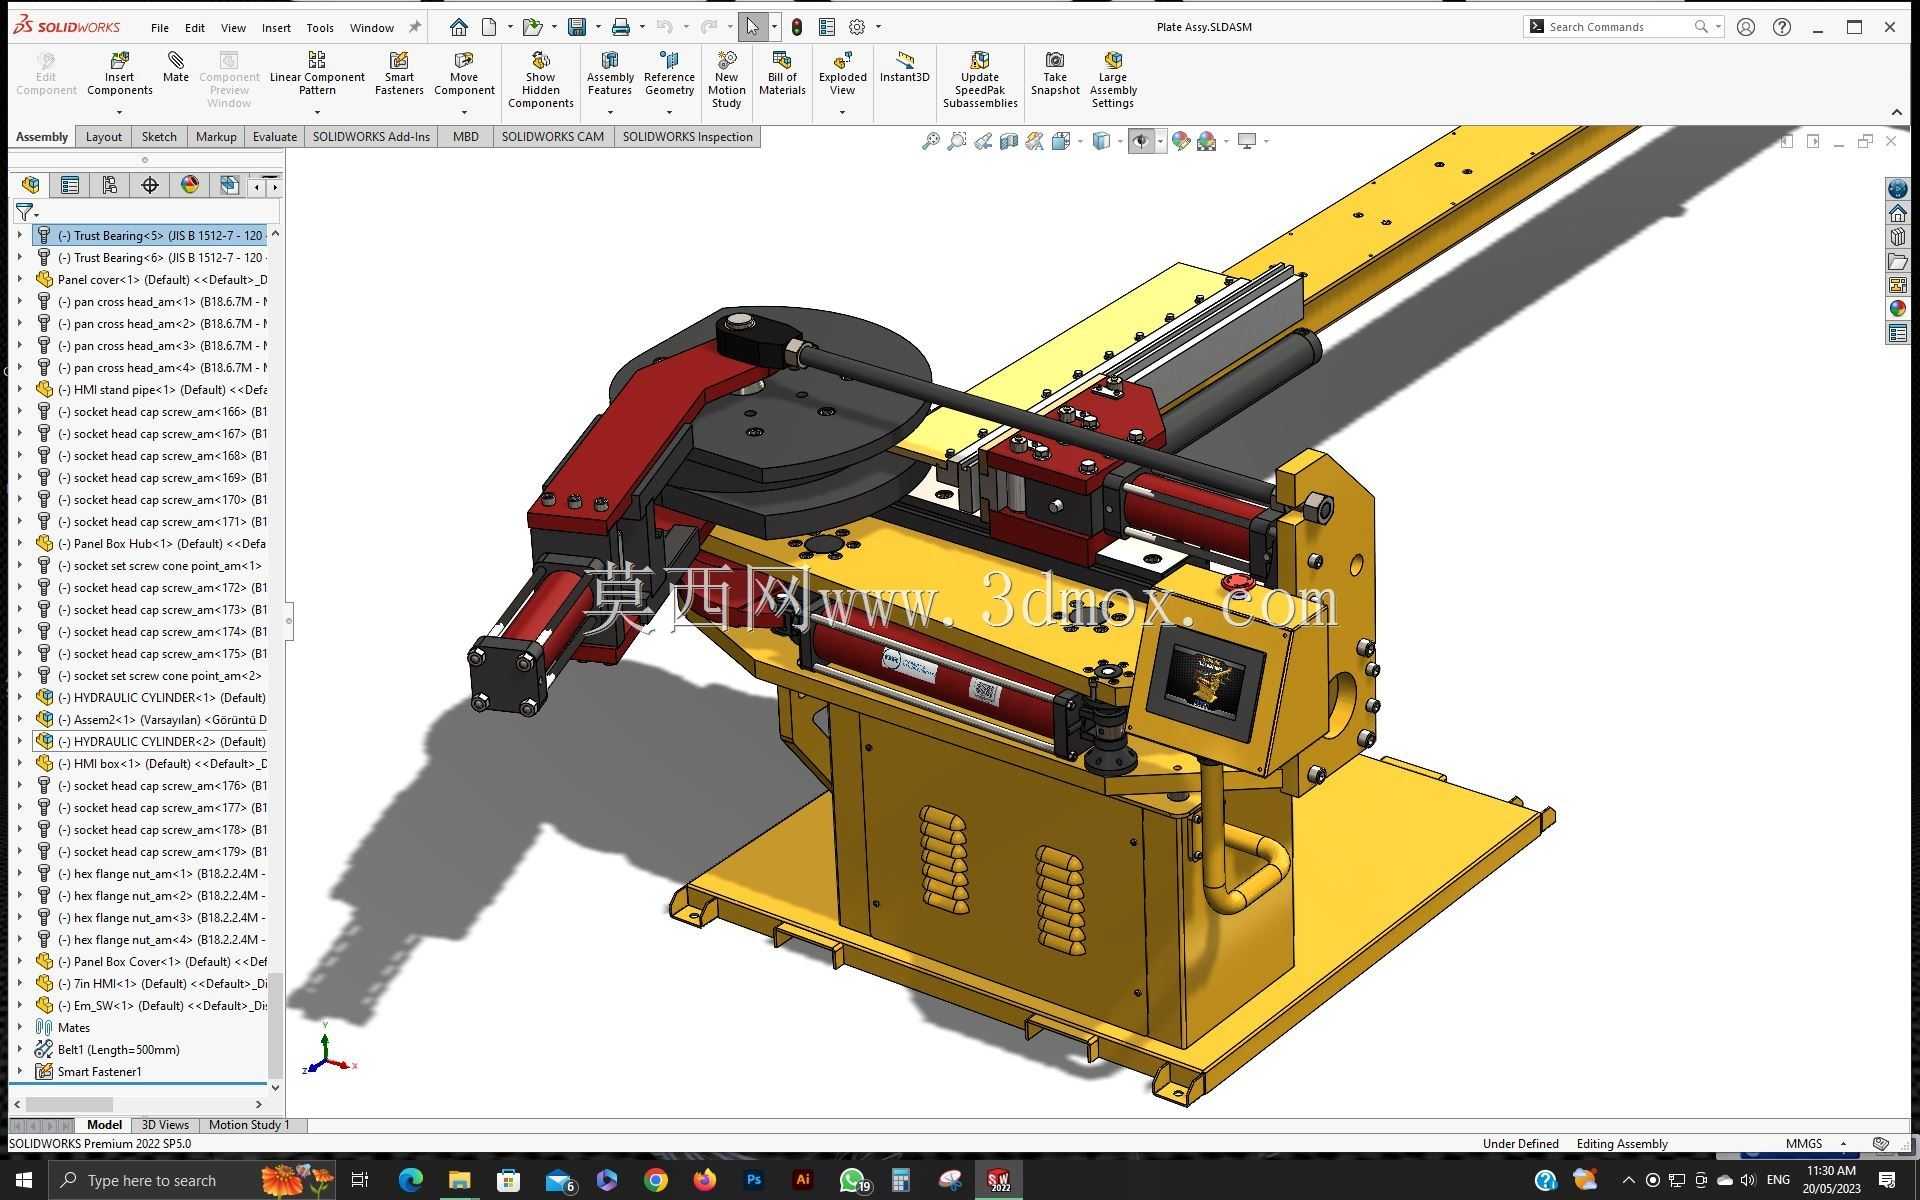Open the DisplayManager color-ball tab
The width and height of the screenshot is (1920, 1200).
pyautogui.click(x=190, y=185)
